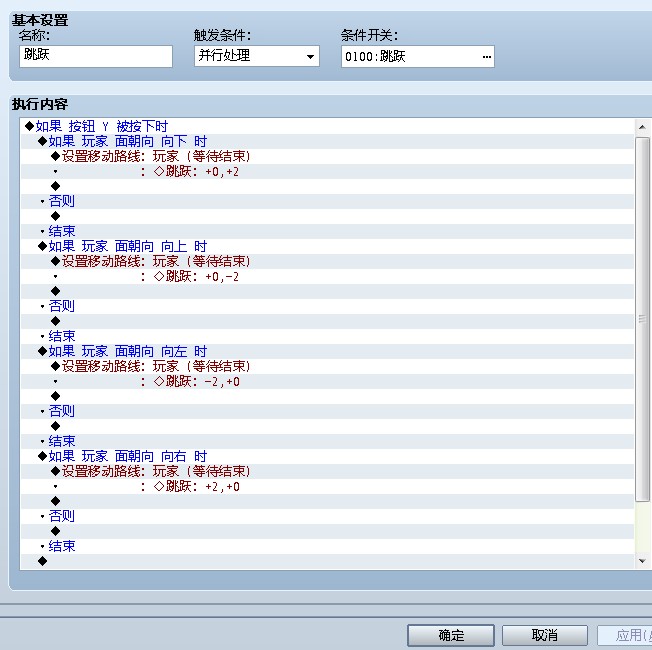Open the 触发条件 dropdown showing 并行处理
Screen dimensions: 652x650
(x=257, y=56)
